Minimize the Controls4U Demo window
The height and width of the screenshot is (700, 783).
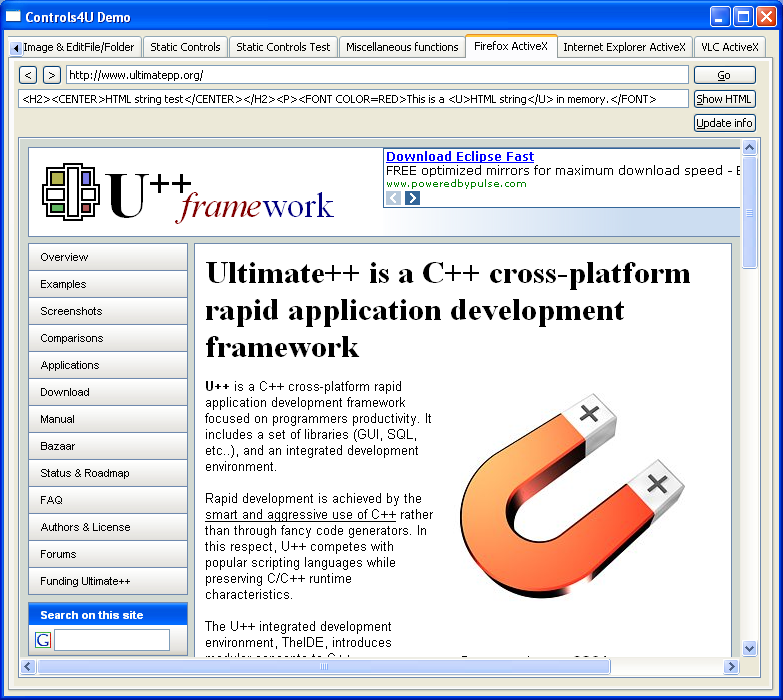720,16
